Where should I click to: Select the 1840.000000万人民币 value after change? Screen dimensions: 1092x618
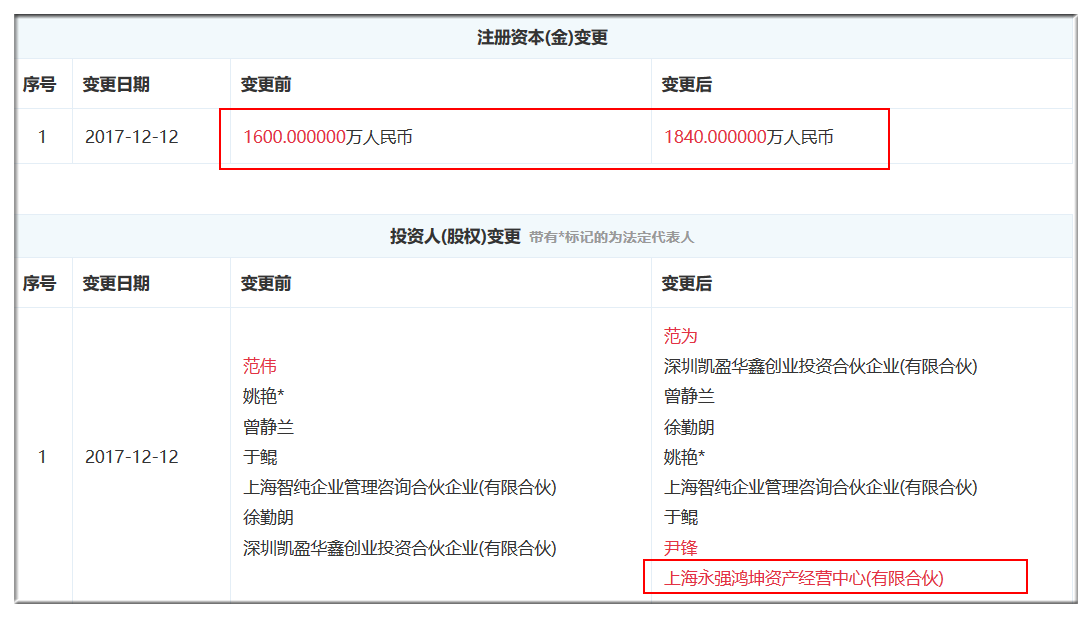click(x=748, y=137)
